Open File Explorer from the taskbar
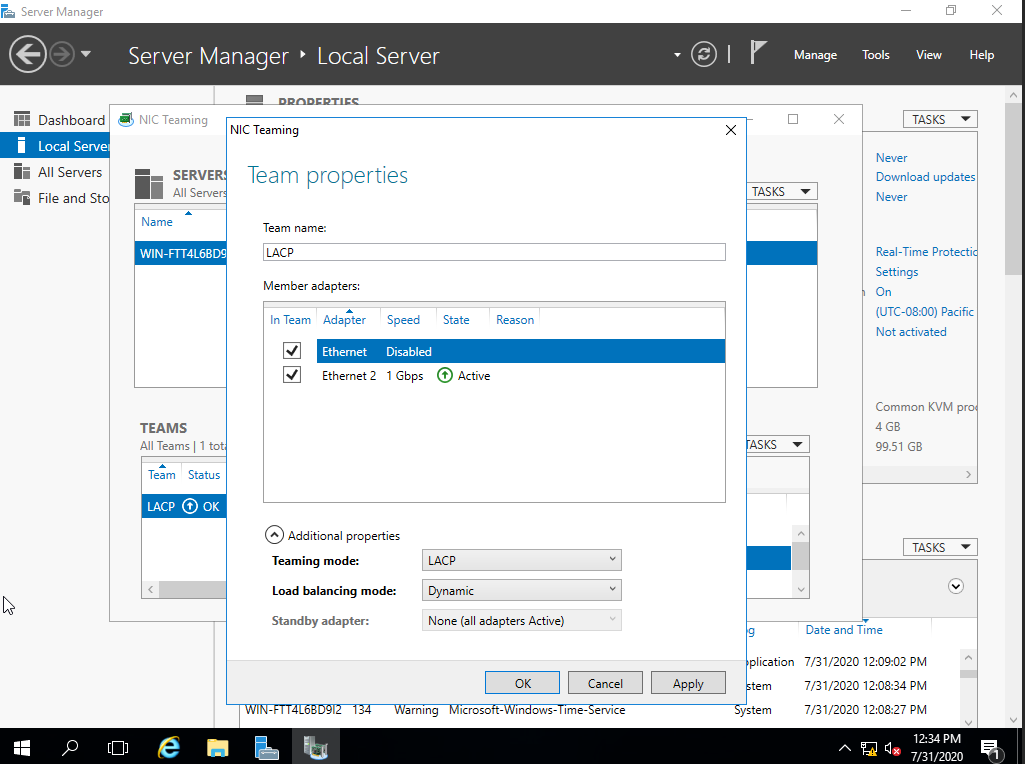1025x764 pixels. click(x=217, y=747)
